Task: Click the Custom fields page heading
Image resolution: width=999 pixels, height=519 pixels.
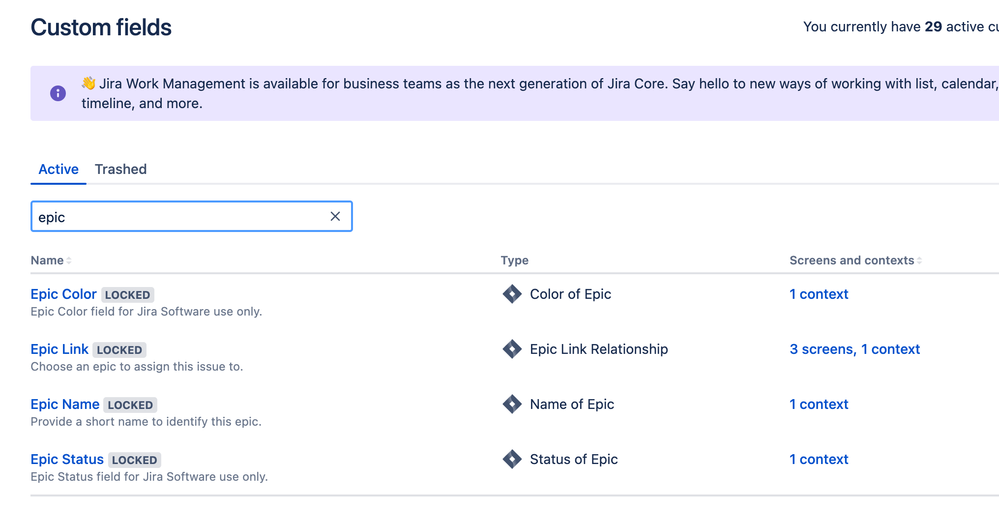Action: click(x=101, y=27)
